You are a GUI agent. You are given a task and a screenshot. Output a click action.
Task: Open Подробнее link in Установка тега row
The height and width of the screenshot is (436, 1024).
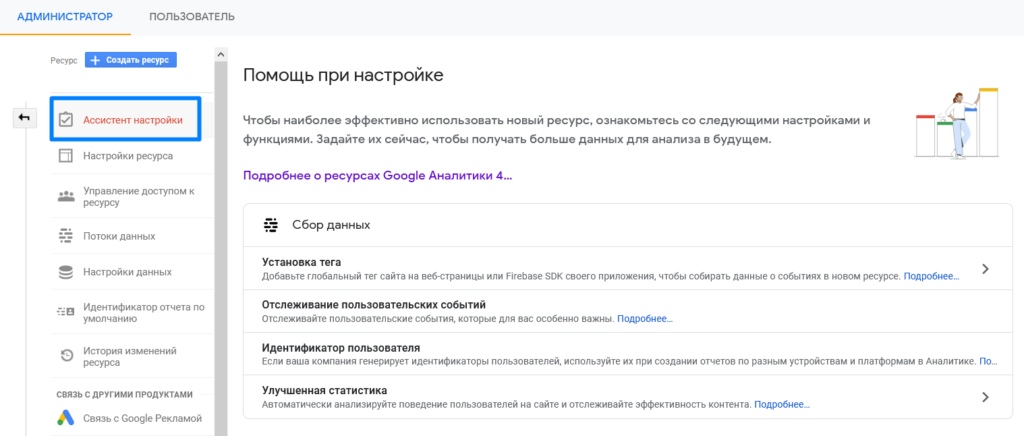(931, 277)
